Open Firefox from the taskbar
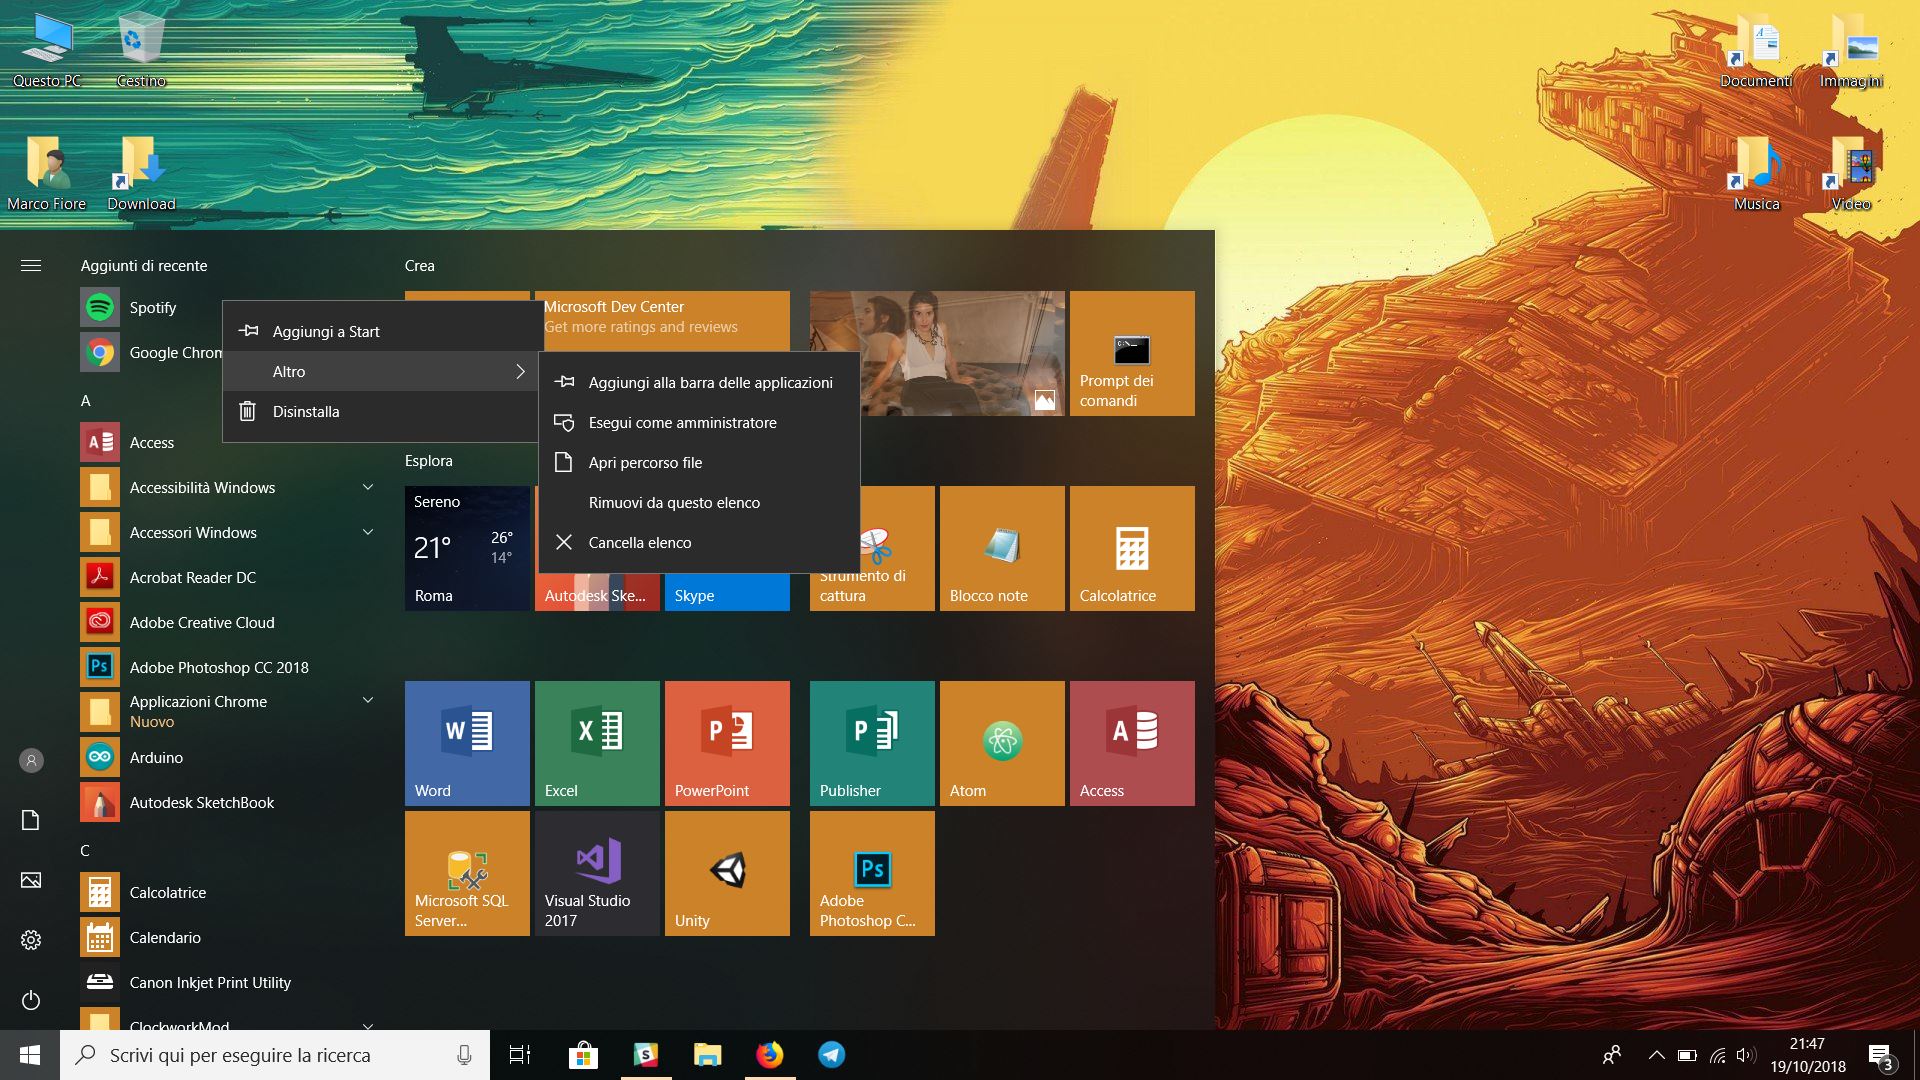Viewport: 1920px width, 1080px height. tap(769, 1054)
